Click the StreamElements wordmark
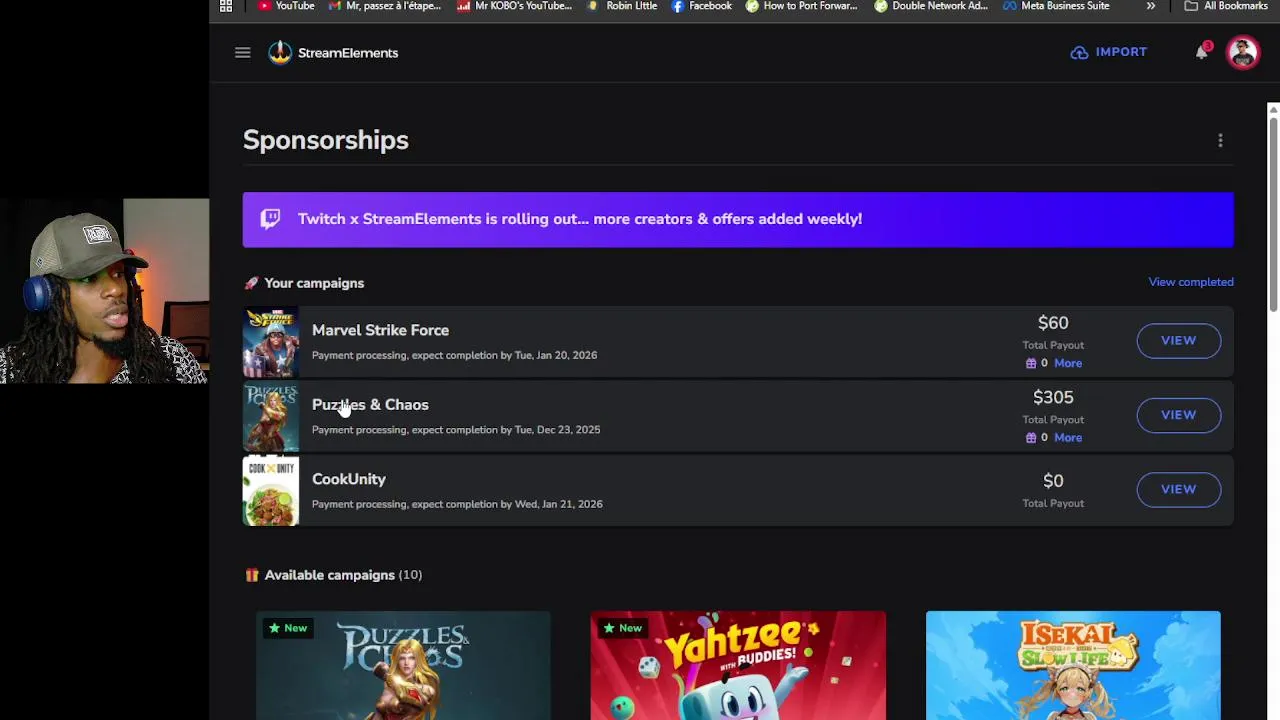The image size is (1280, 720). [348, 53]
